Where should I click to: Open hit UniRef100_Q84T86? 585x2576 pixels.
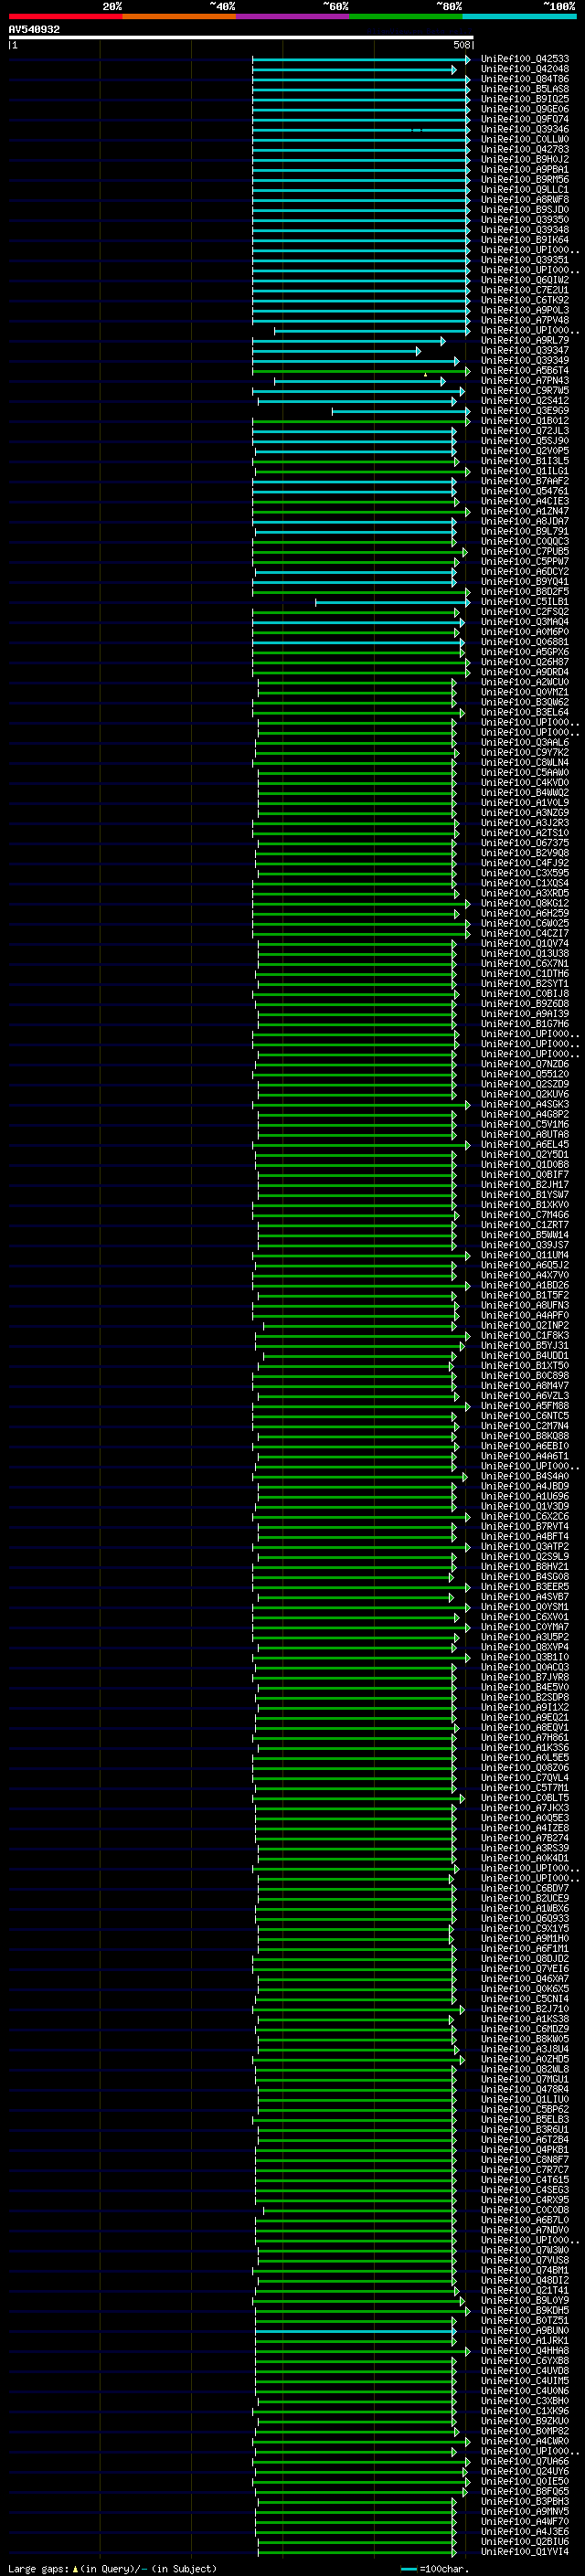tap(525, 79)
